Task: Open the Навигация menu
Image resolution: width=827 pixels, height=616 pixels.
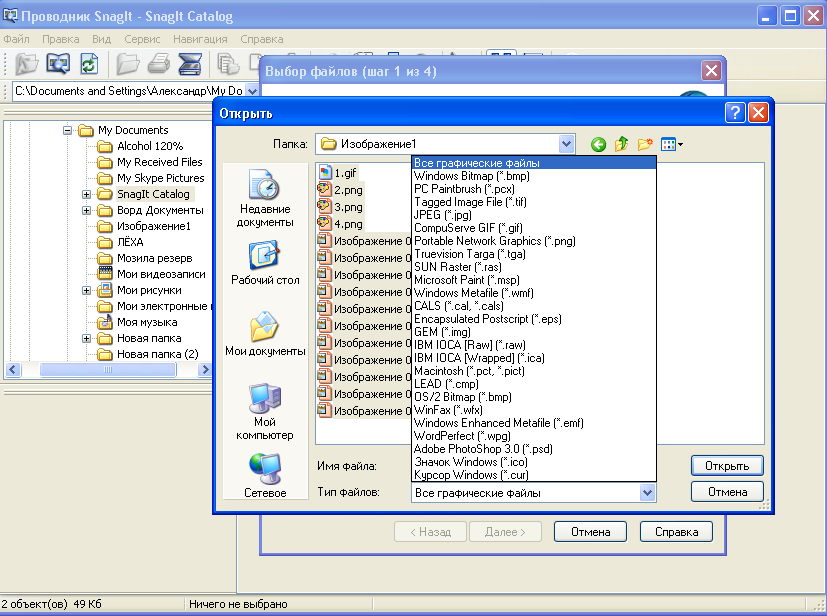Action: (200, 39)
